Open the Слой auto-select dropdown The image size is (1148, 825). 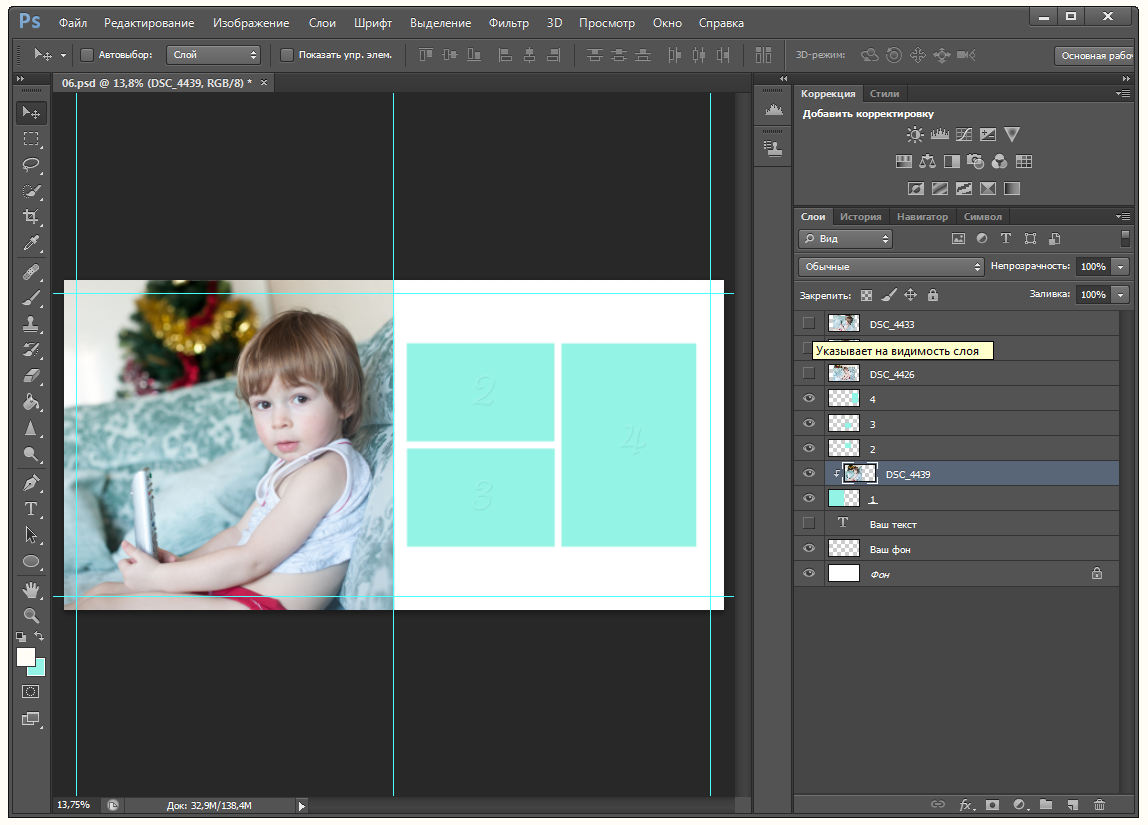click(214, 55)
